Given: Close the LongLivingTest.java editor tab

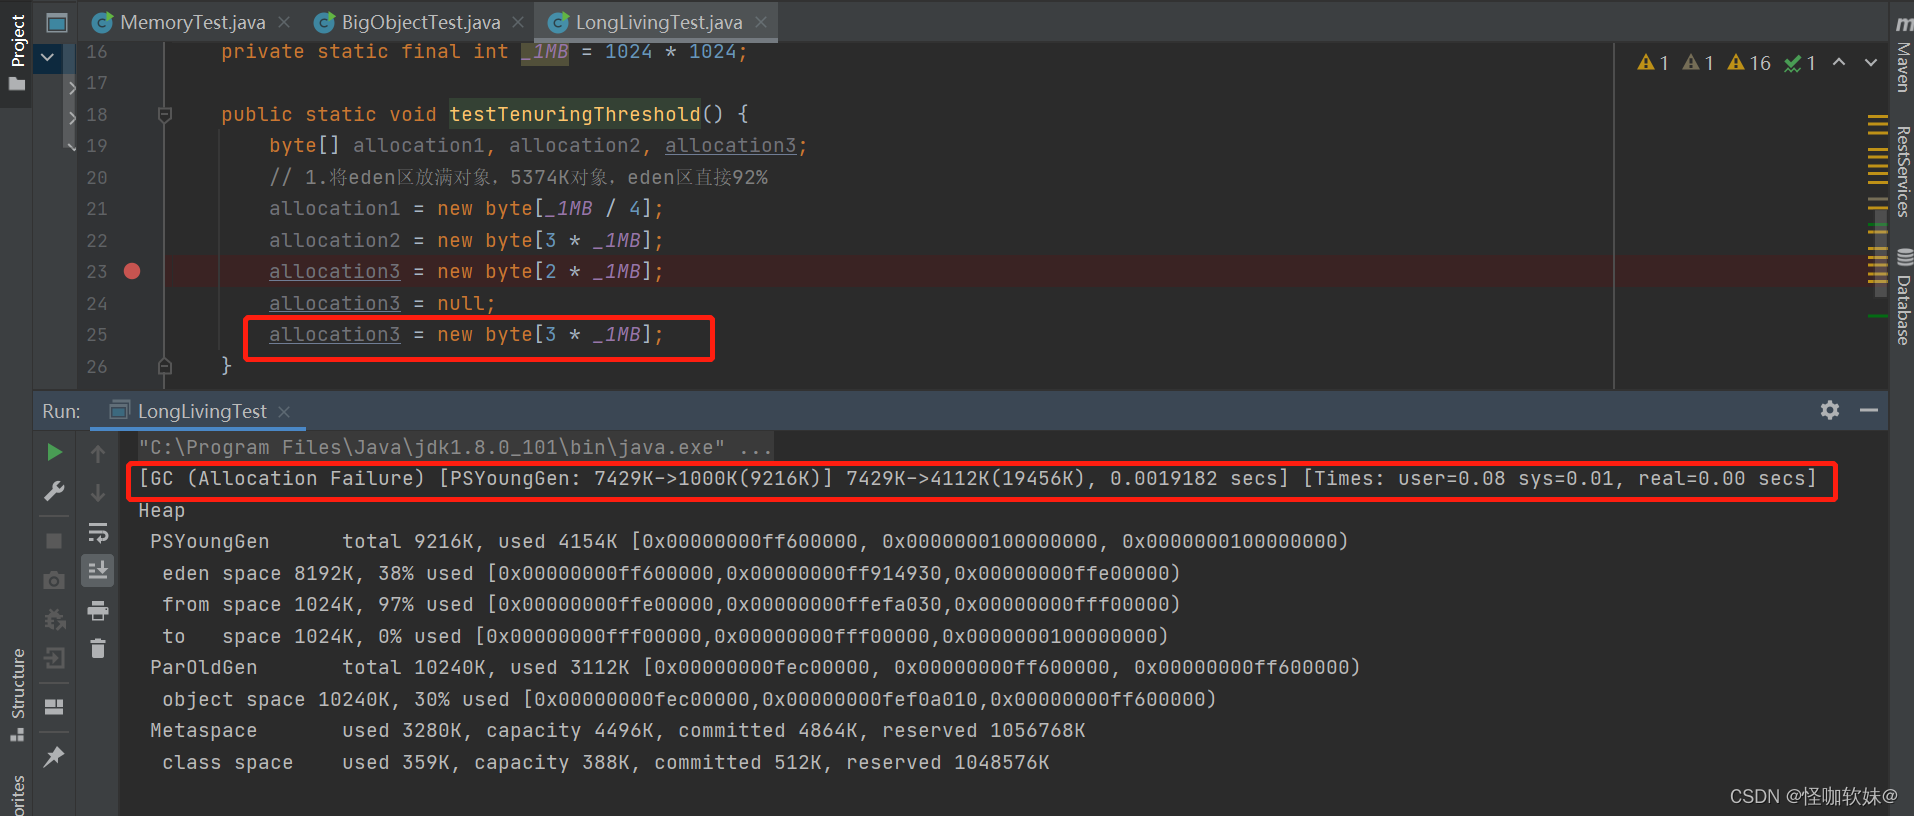Looking at the screenshot, I should [x=761, y=22].
